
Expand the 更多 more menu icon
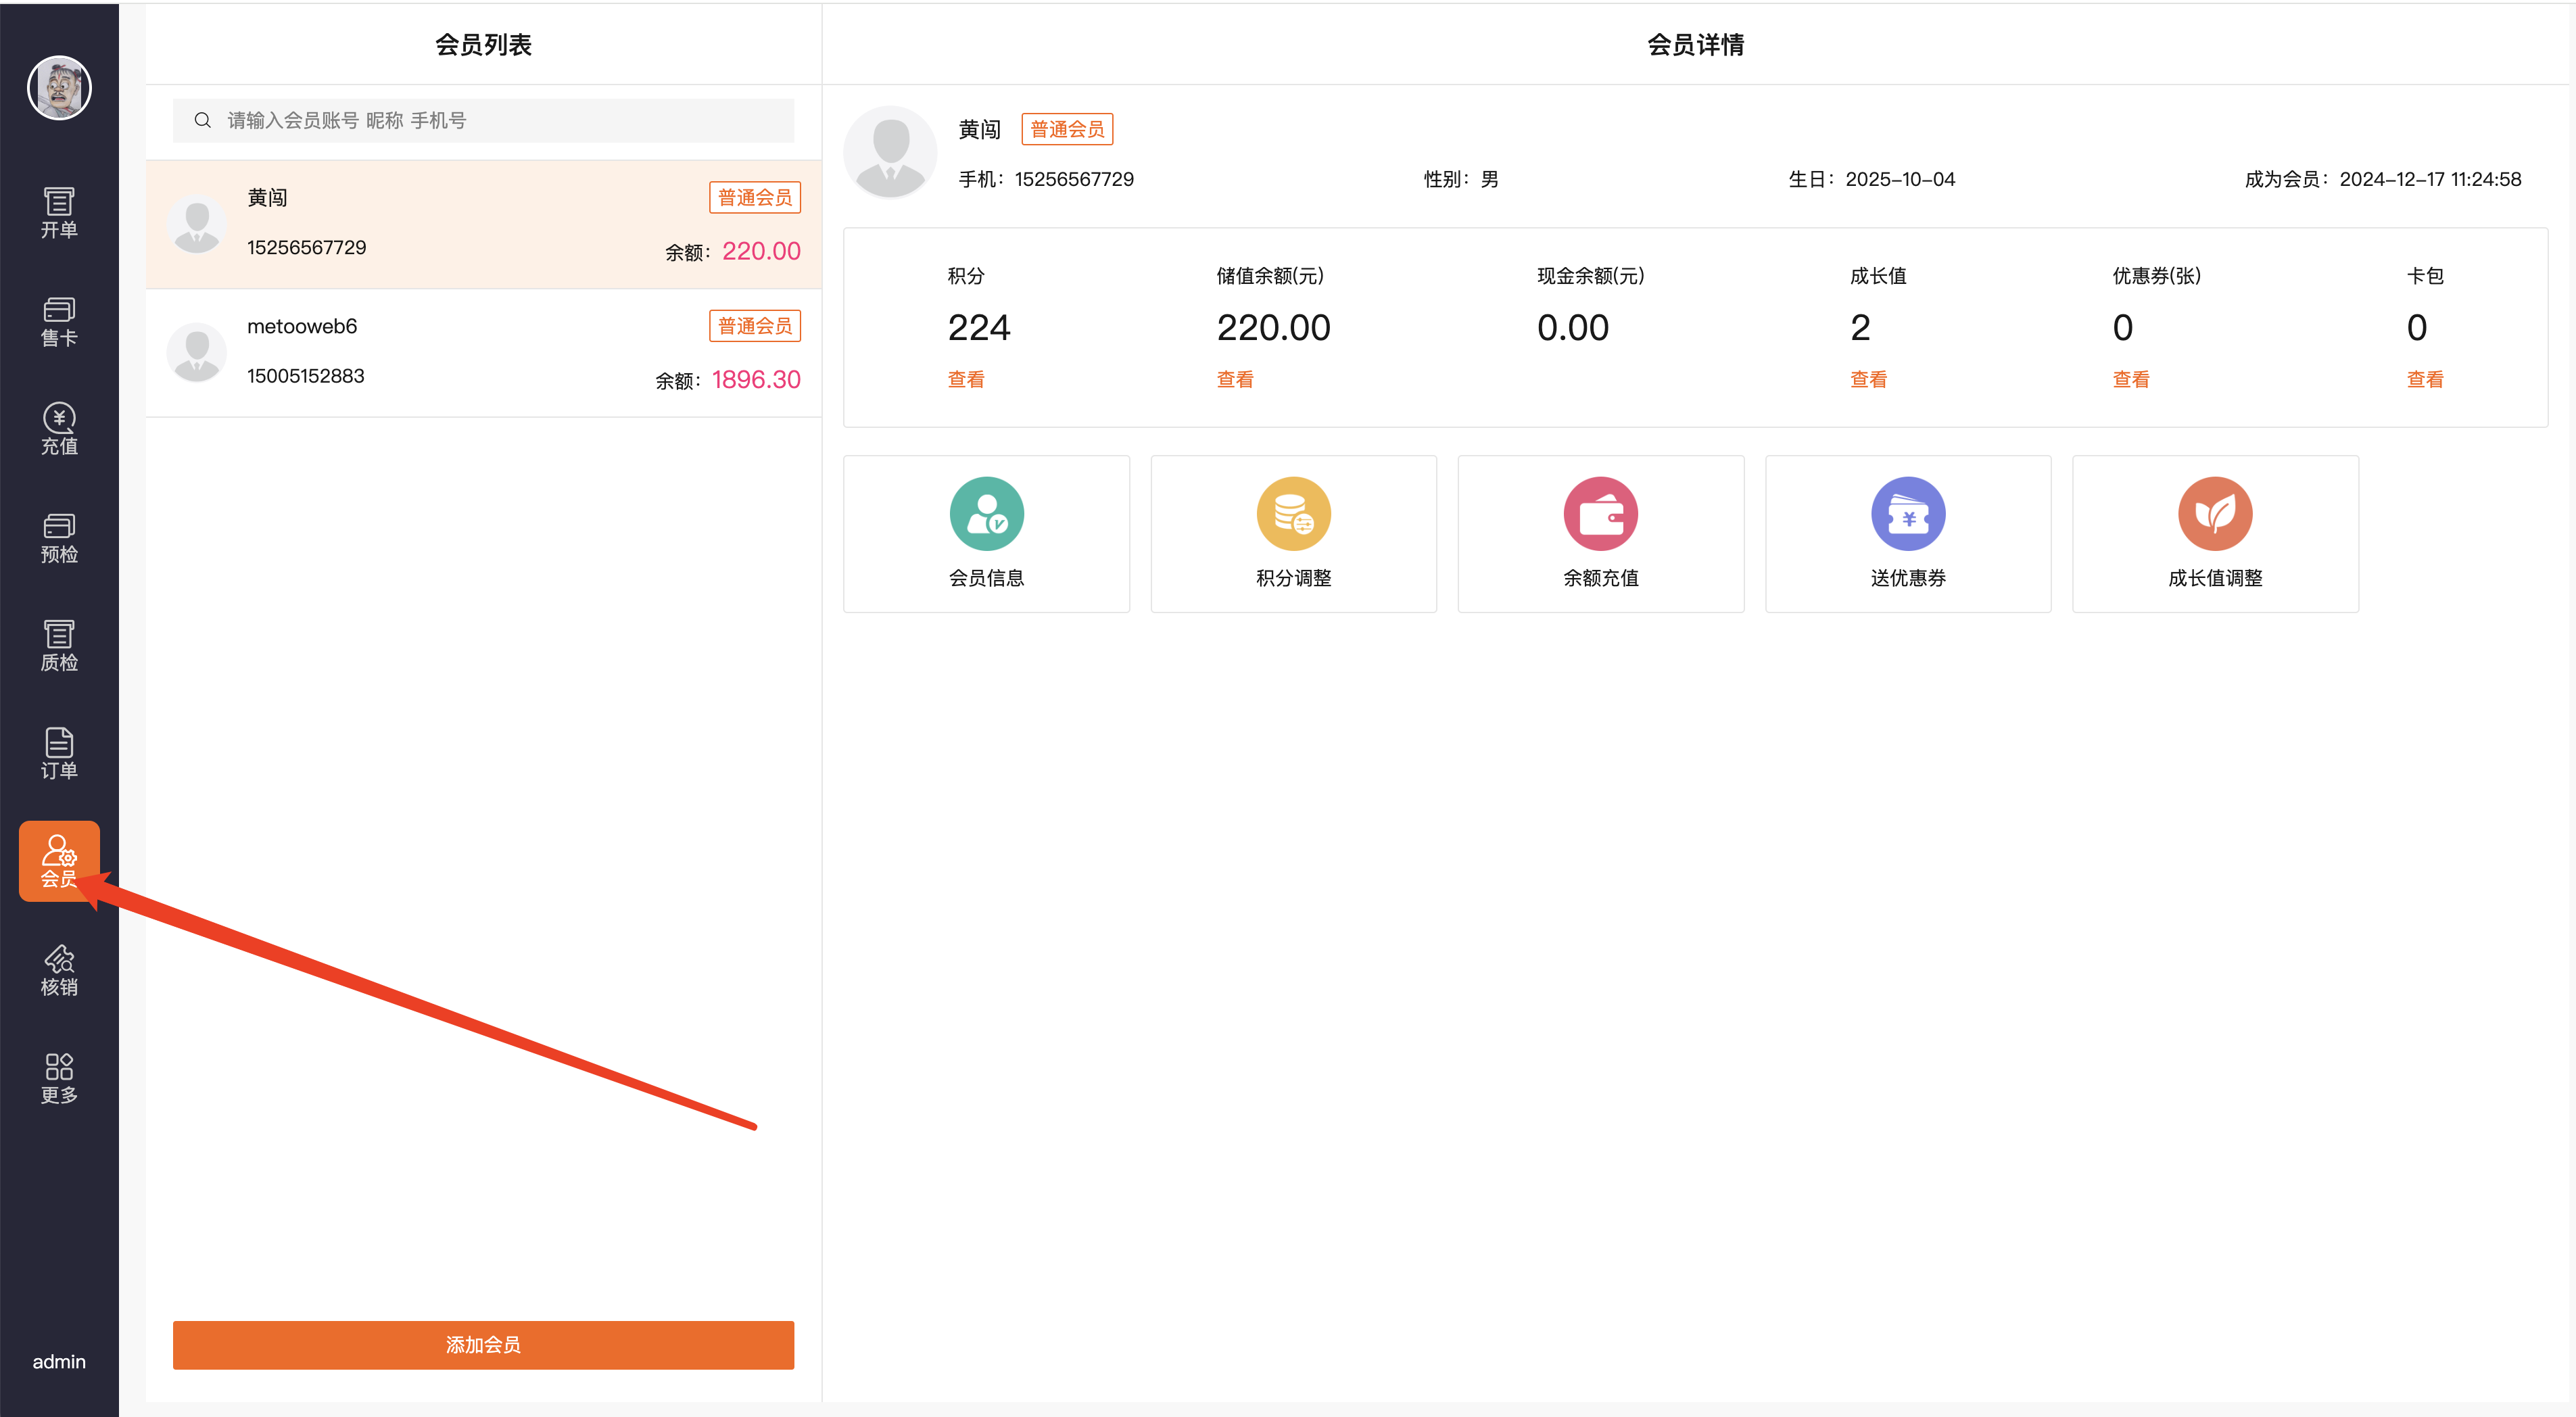[59, 1078]
